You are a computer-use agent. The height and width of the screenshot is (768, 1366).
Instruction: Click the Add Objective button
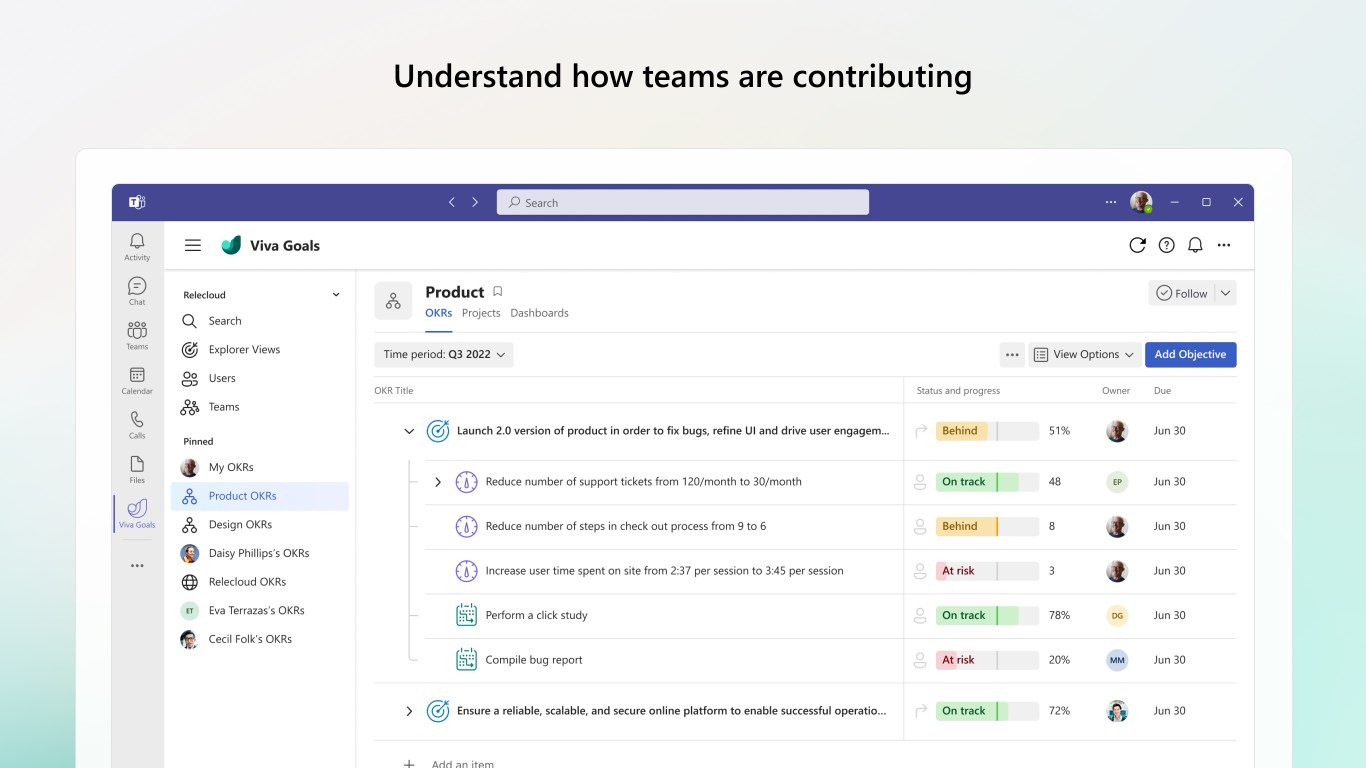[1190, 354]
